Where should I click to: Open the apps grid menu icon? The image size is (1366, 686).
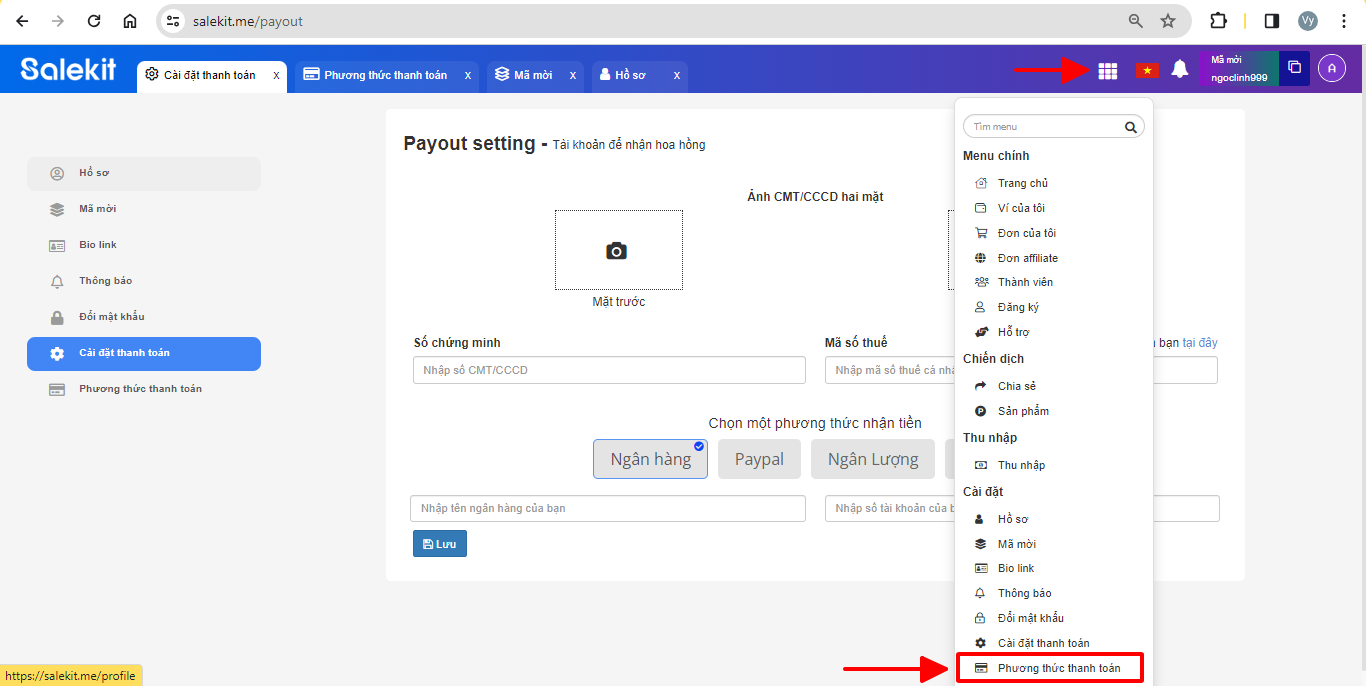tap(1107, 70)
